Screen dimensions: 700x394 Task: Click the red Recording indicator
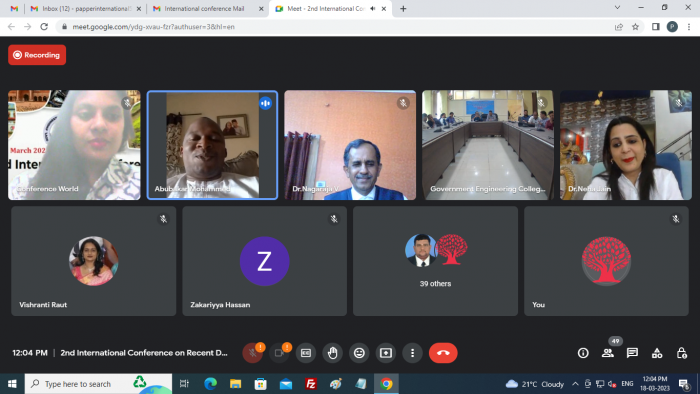(37, 55)
